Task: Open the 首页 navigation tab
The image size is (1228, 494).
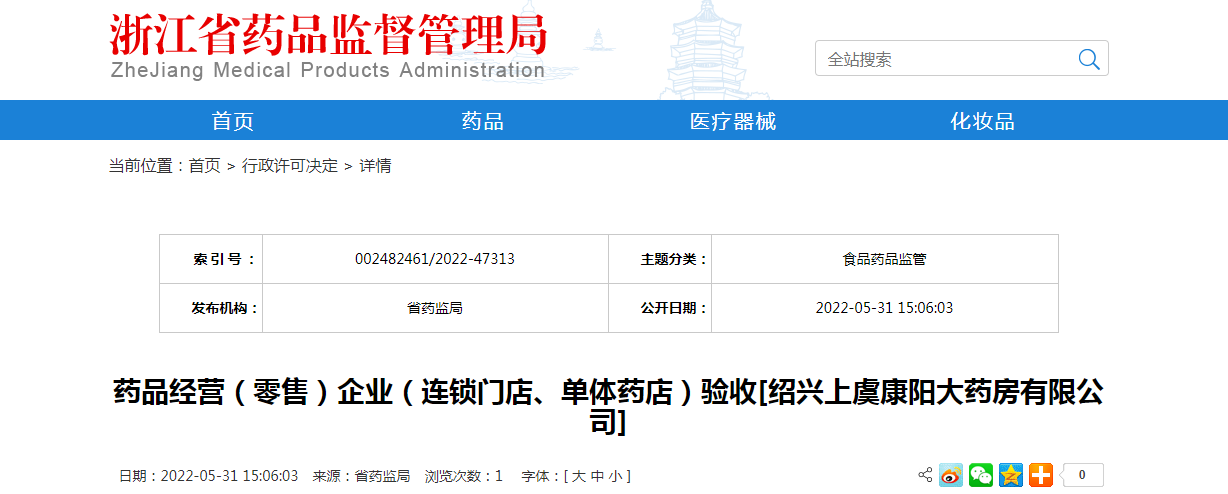Action: 233,121
